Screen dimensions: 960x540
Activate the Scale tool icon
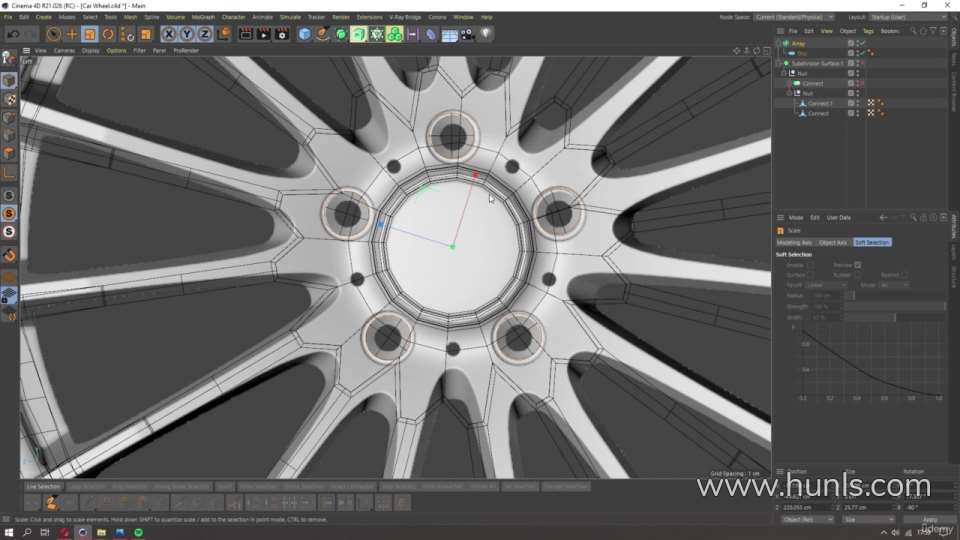coord(90,34)
